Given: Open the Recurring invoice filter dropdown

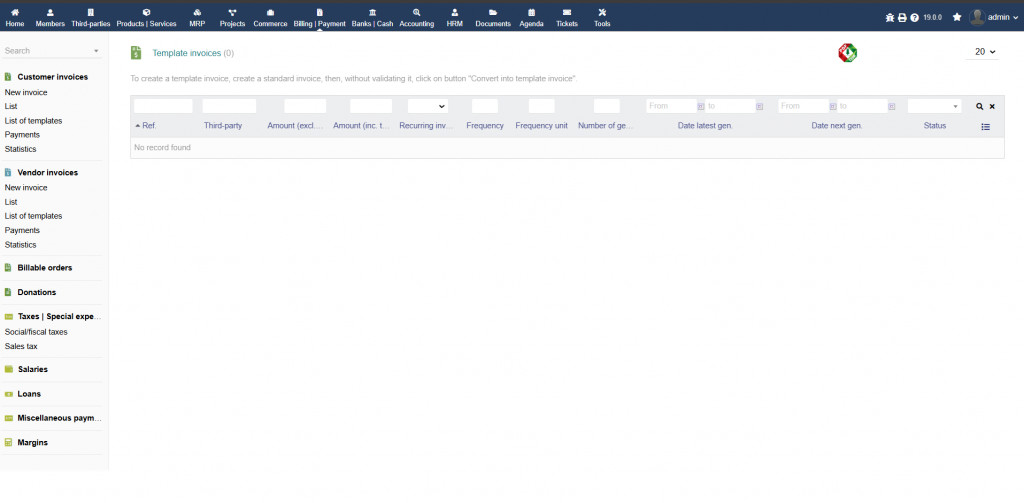Looking at the screenshot, I should tap(428, 106).
